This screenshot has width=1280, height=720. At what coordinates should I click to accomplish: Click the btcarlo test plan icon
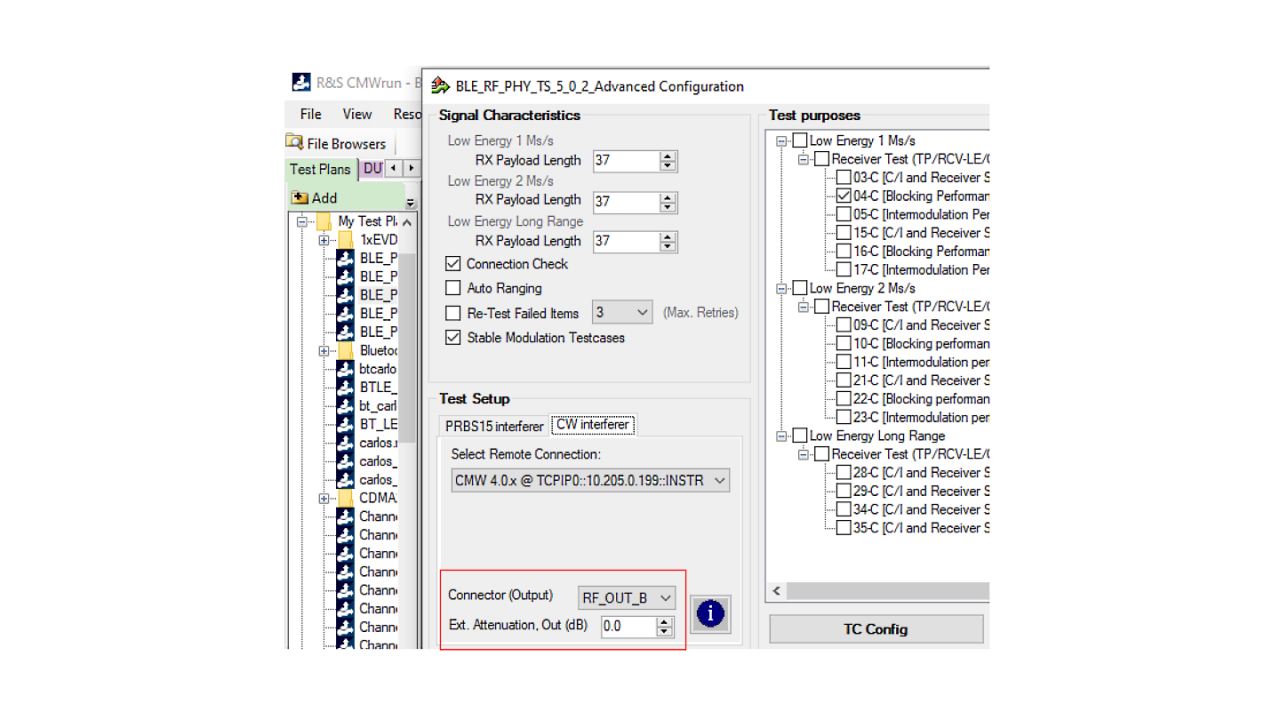[345, 369]
